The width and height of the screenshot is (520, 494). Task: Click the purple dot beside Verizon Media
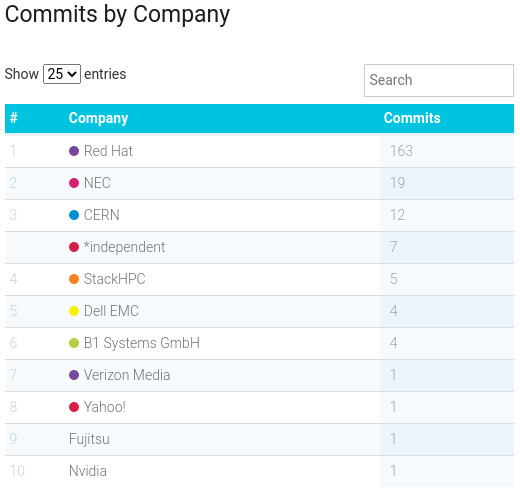[74, 375]
